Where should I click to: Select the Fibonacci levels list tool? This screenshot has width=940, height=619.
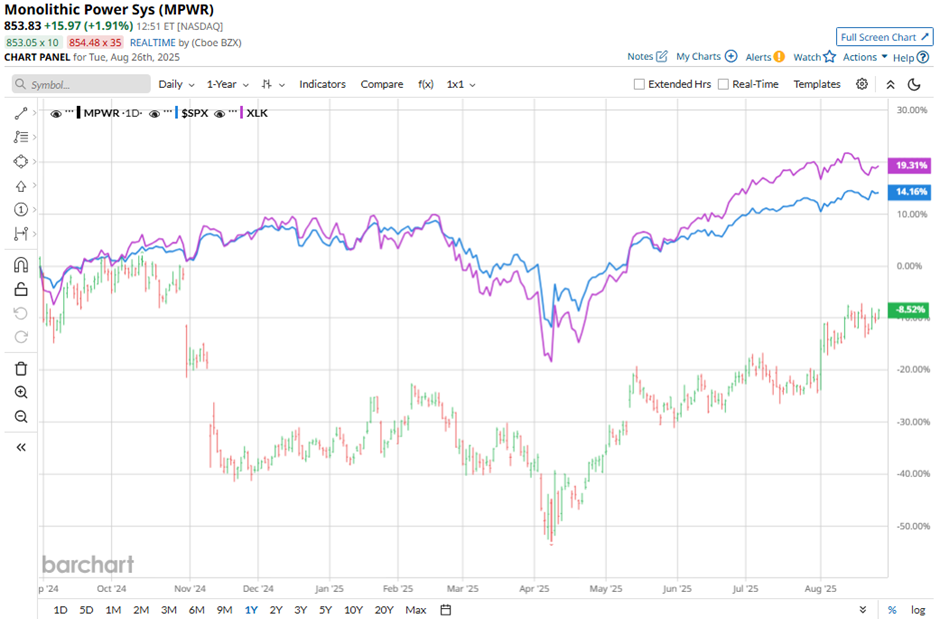point(21,137)
